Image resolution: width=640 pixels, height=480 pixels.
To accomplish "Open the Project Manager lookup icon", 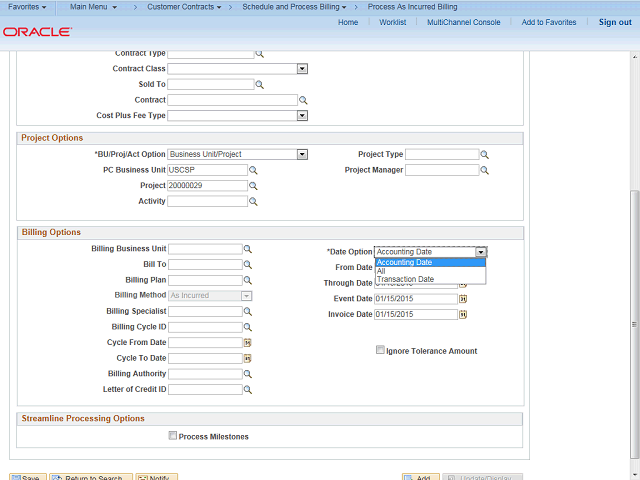I will click(484, 170).
